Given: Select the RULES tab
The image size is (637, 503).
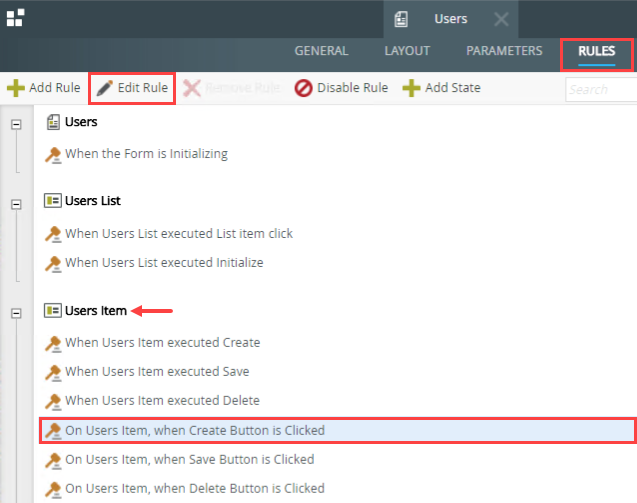Looking at the screenshot, I should point(596,51).
